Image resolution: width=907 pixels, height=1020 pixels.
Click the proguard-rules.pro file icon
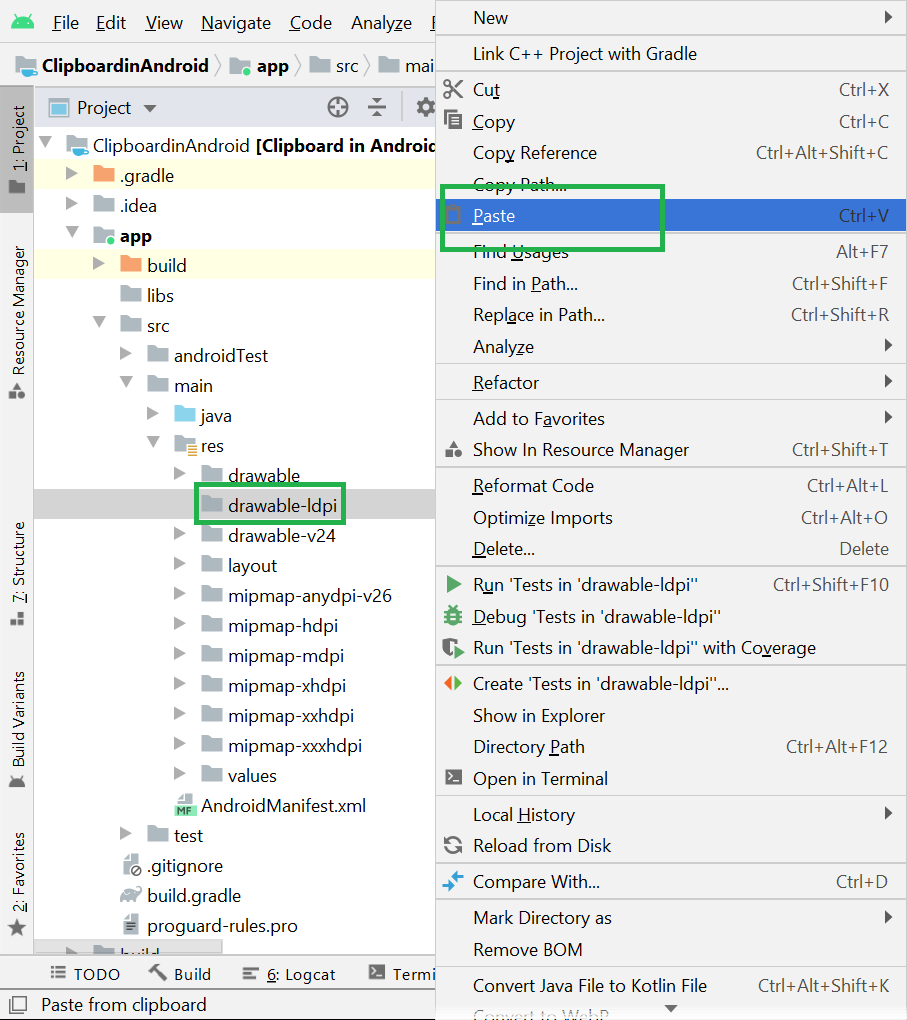coord(131,925)
